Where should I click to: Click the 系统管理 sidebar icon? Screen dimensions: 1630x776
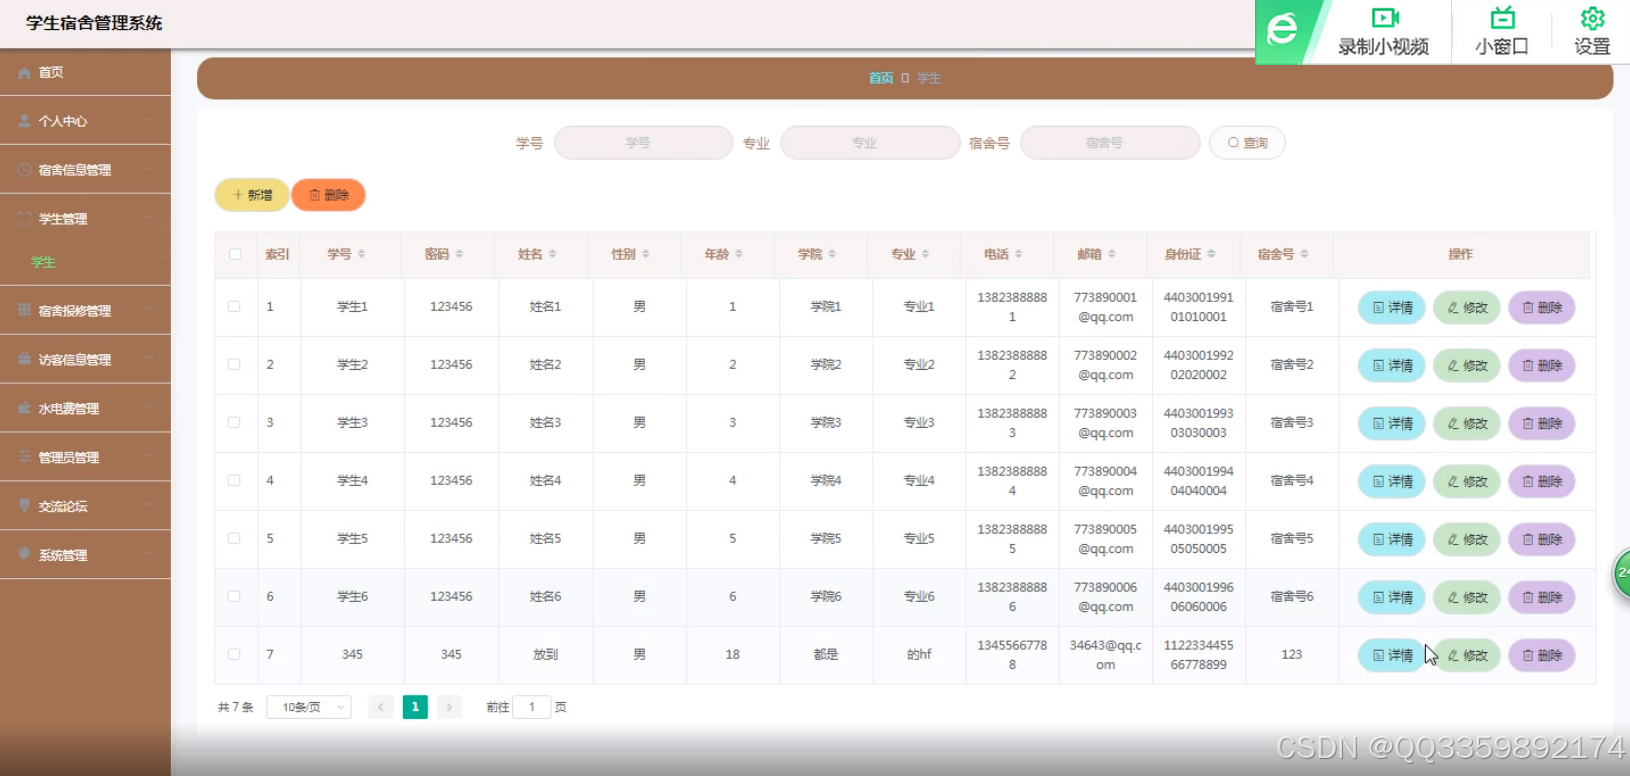coord(24,554)
